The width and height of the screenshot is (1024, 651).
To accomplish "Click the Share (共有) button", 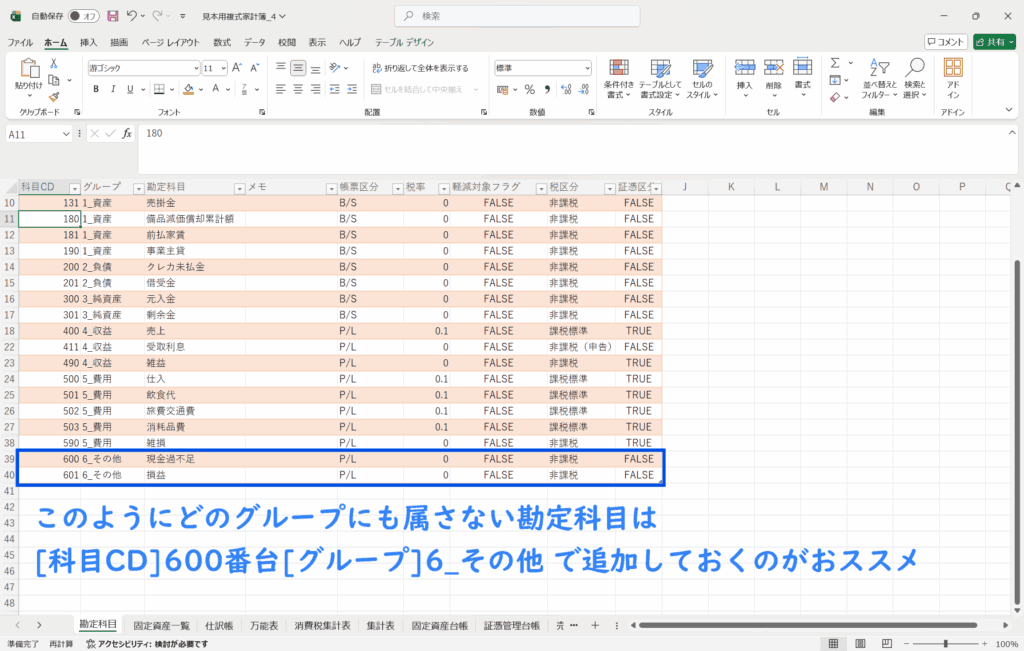I will [994, 42].
